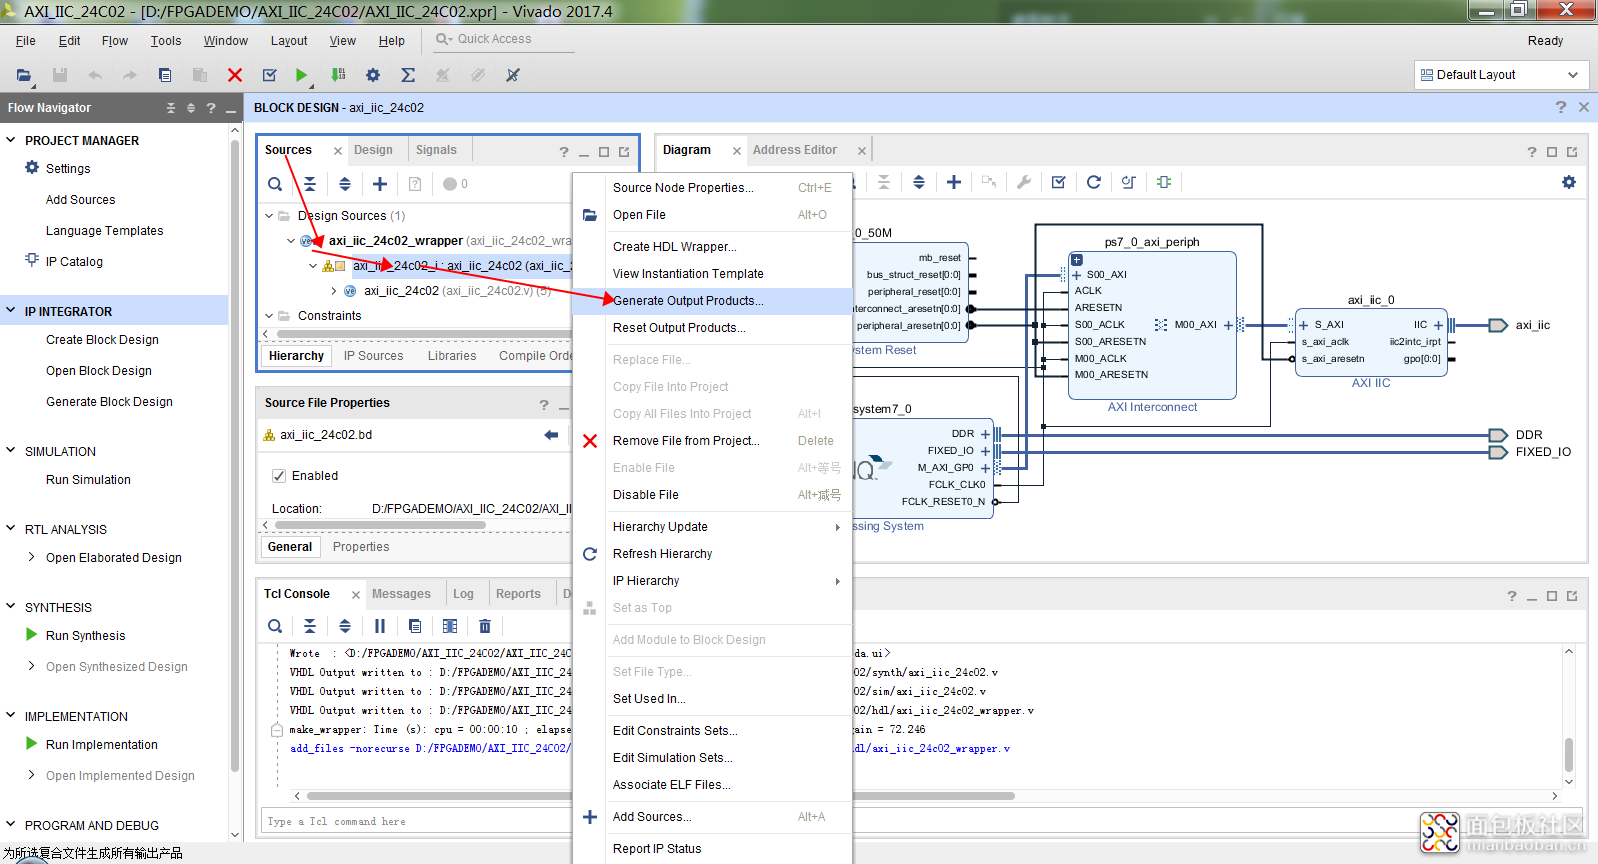Click Flow Navigator help question mark
The height and width of the screenshot is (864, 1598).
(x=211, y=108)
